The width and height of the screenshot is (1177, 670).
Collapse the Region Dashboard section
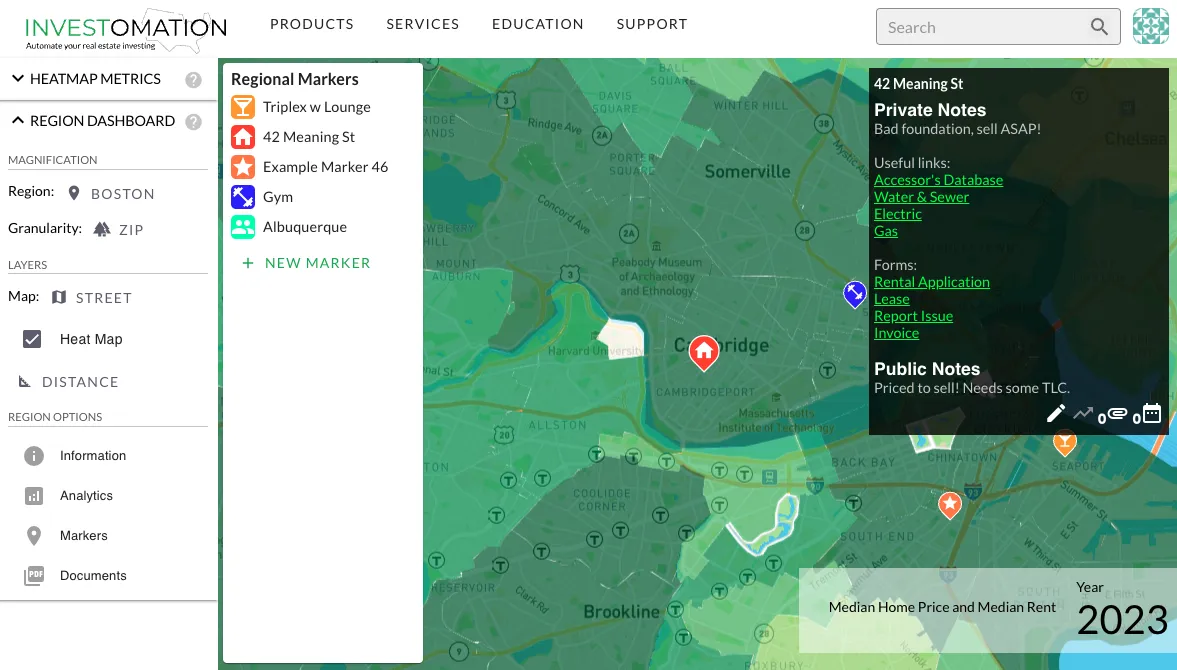[92, 121]
